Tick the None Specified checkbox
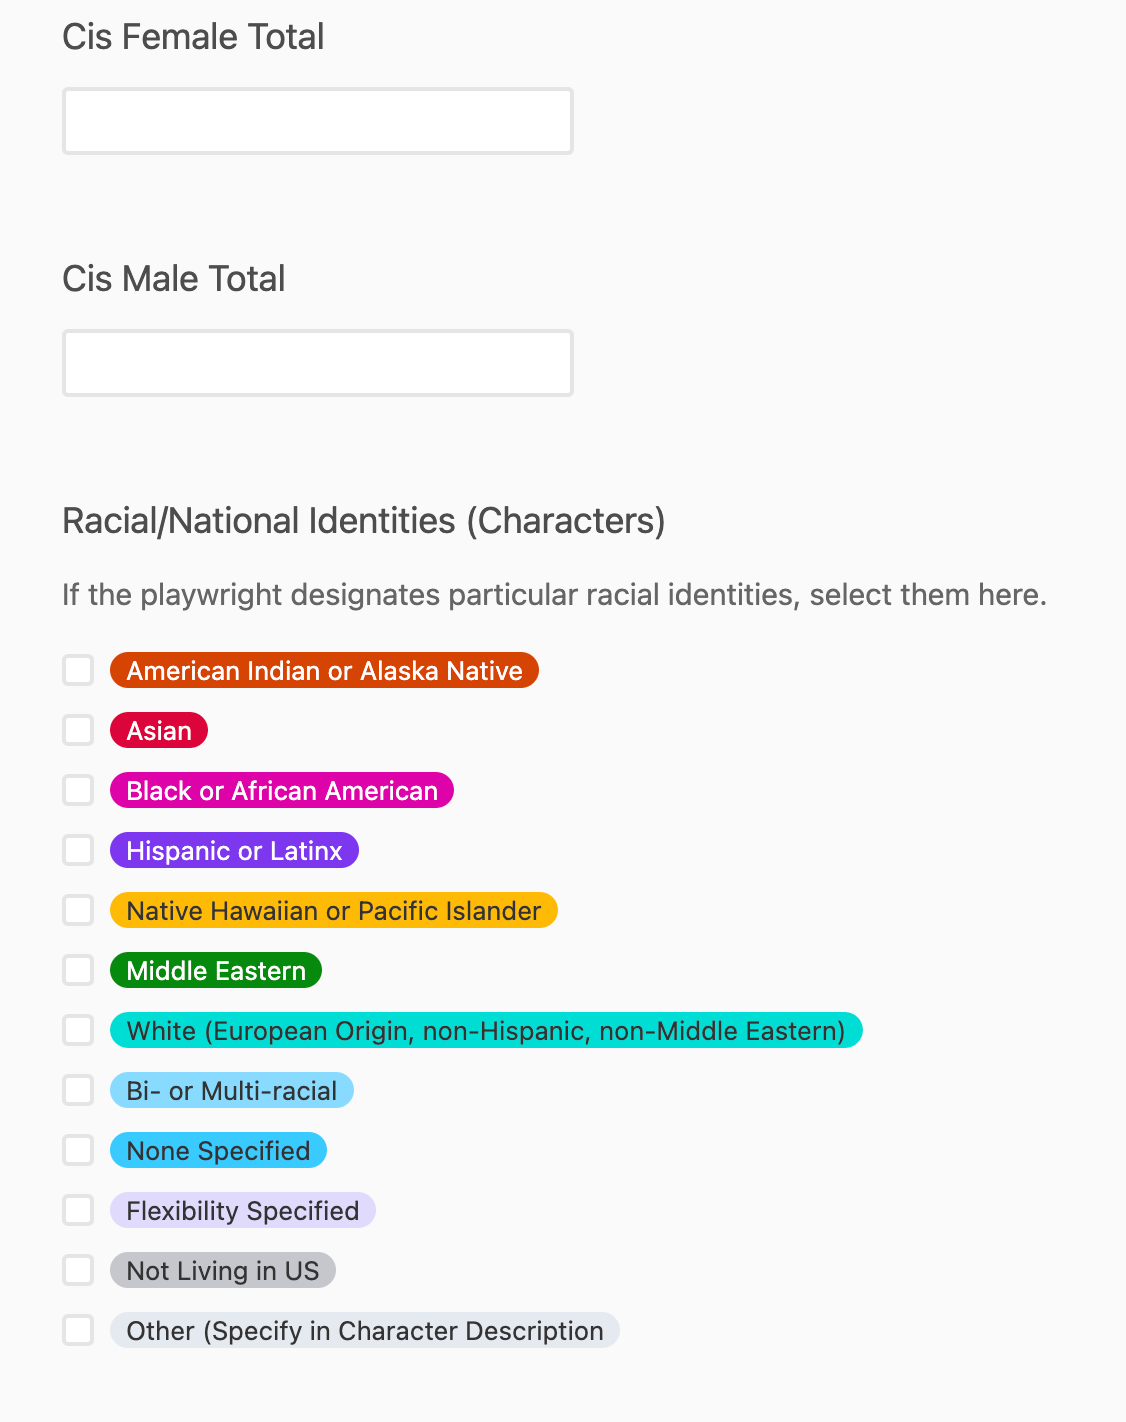The width and height of the screenshot is (1126, 1422). pos(78,1150)
